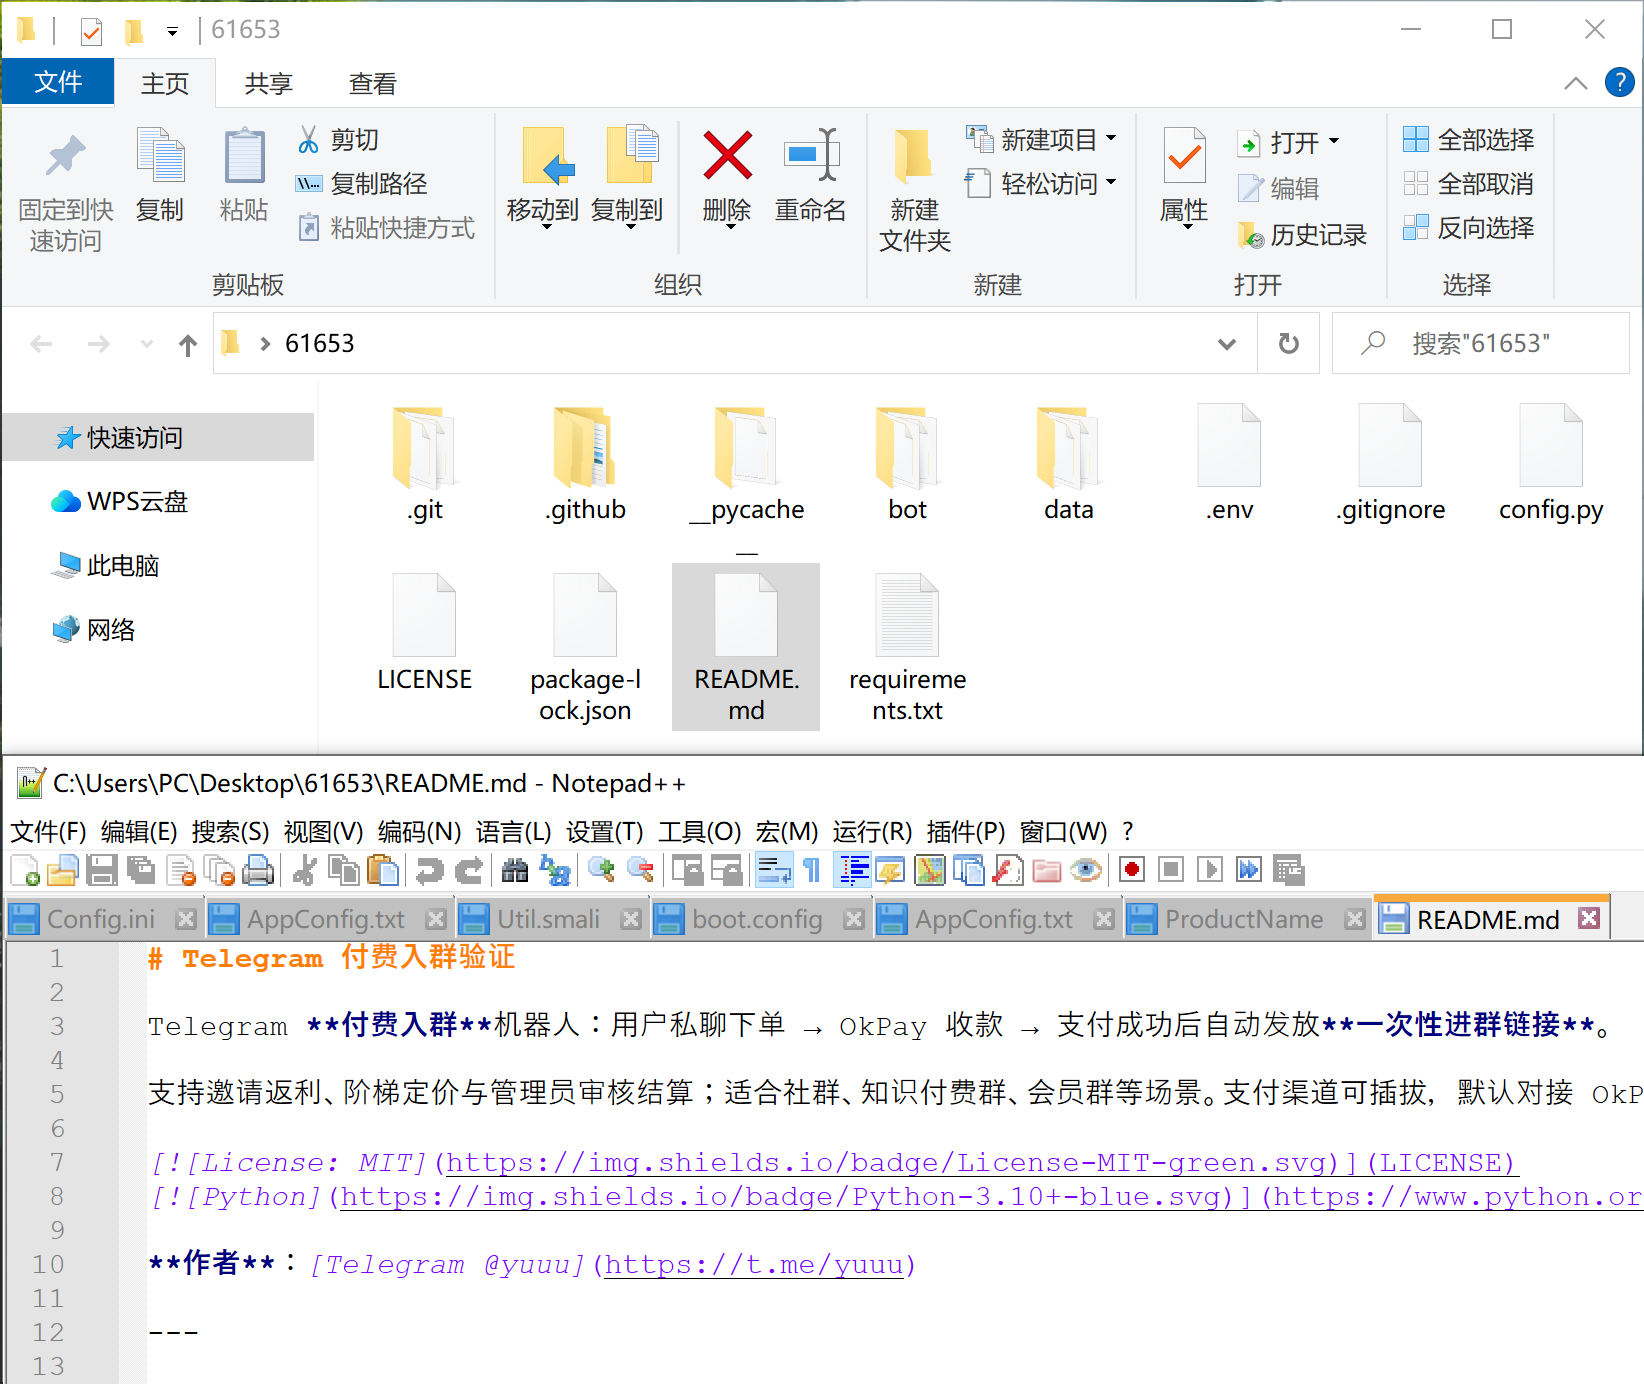Click the Print icon in Notepad++ toolbar
The width and height of the screenshot is (1644, 1384).
(x=258, y=870)
